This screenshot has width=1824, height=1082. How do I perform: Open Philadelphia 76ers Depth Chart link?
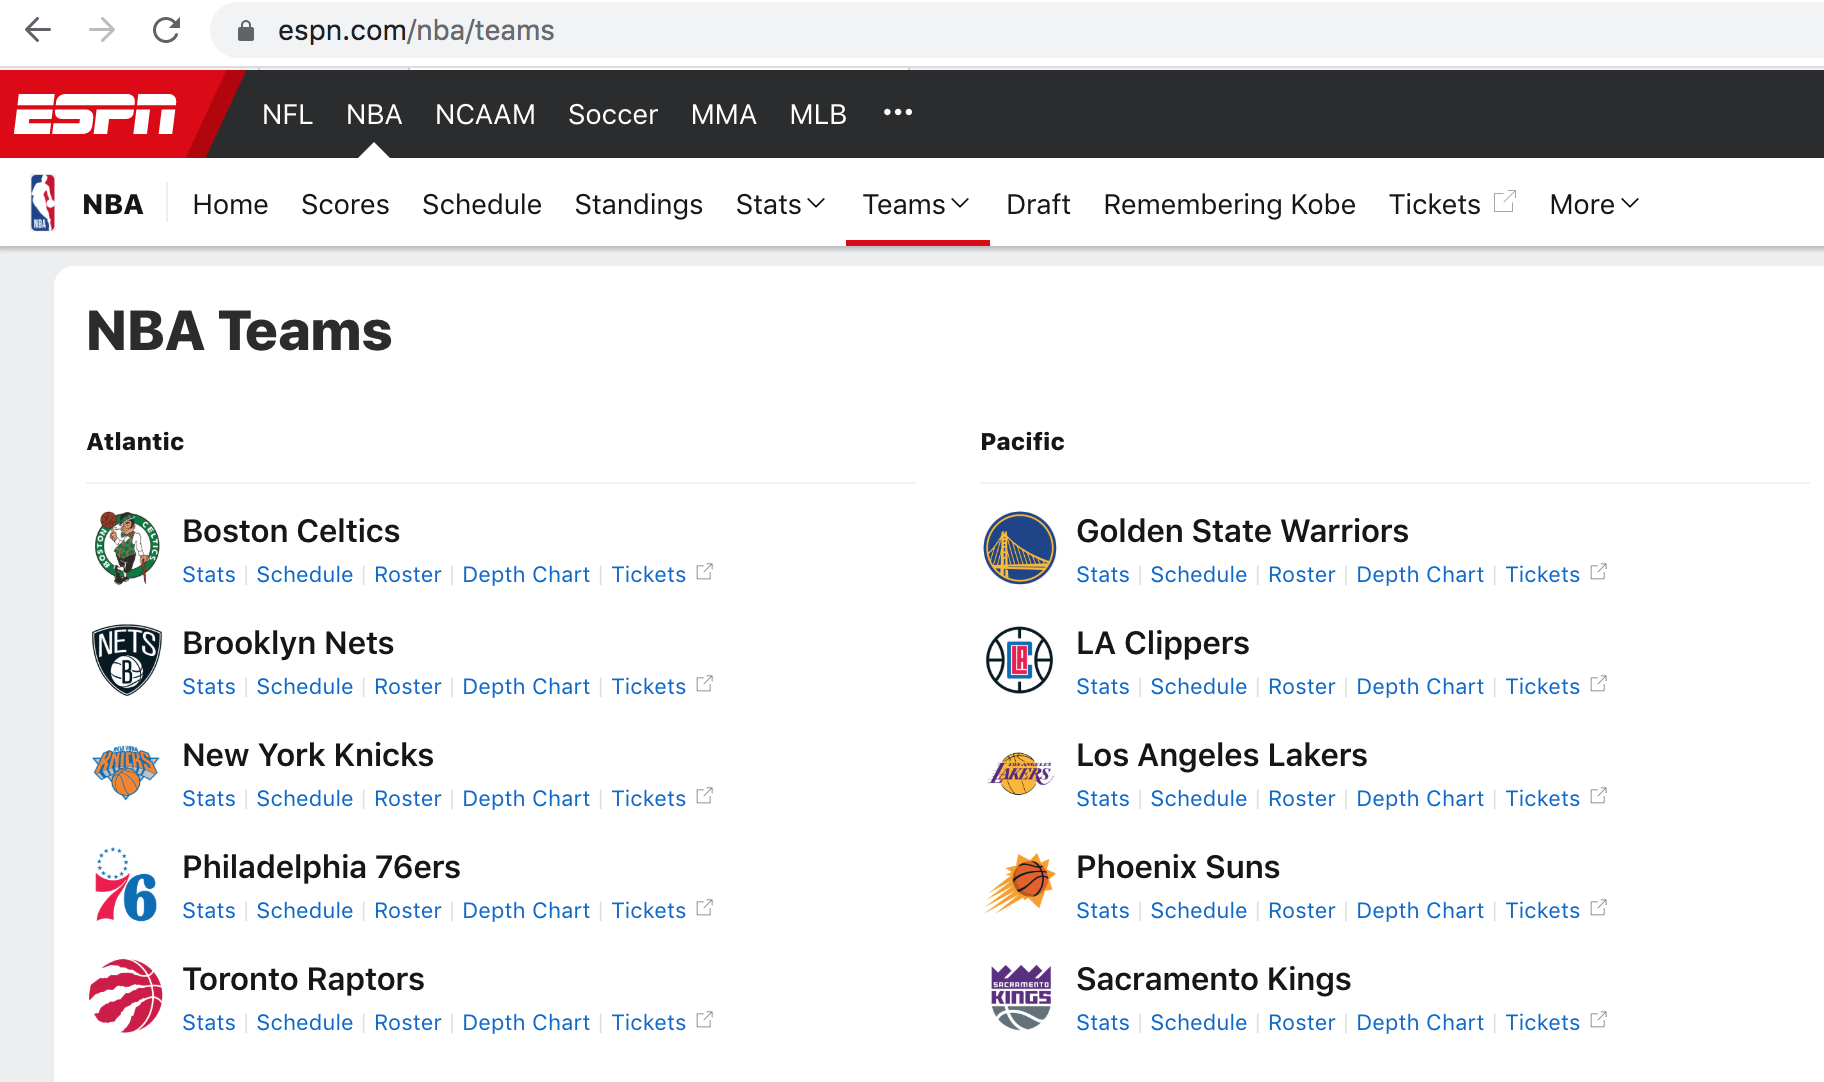click(526, 911)
